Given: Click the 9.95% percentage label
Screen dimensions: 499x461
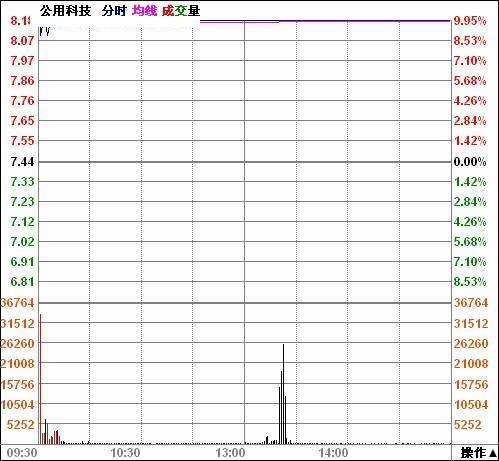Looking at the screenshot, I should click(470, 21).
